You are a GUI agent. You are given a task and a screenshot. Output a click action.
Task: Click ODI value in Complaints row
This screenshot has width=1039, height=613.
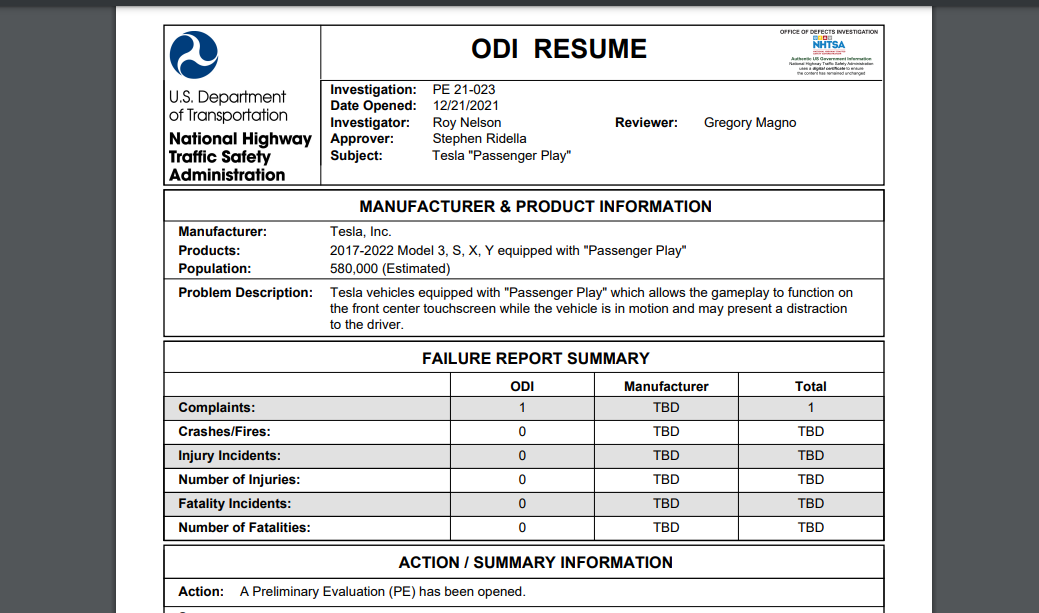click(x=522, y=408)
